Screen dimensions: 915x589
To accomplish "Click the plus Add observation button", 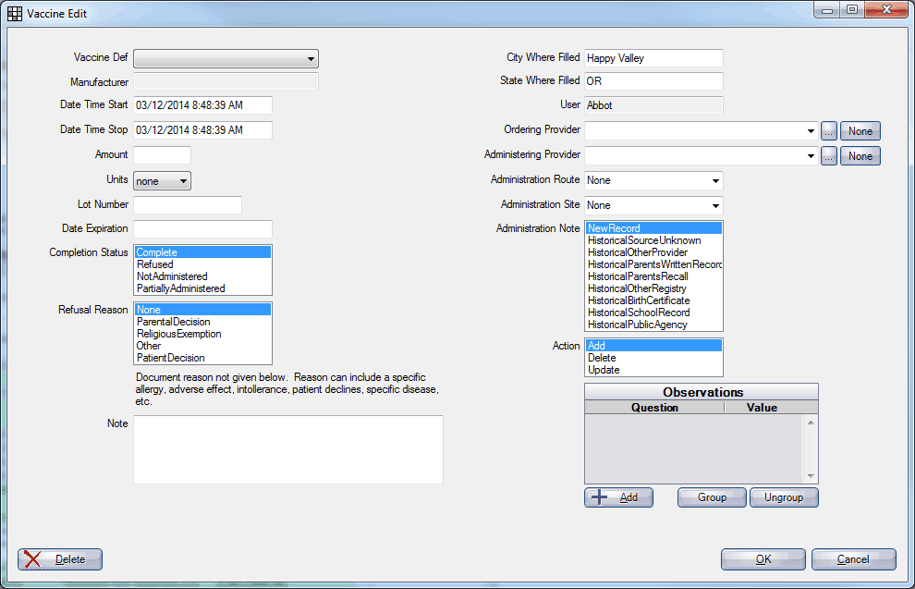I will [x=618, y=497].
